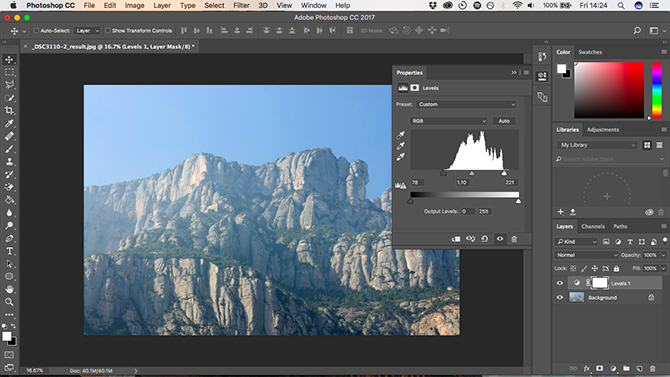This screenshot has width=670, height=377.
Task: Open Auto-Select Layer dropdown
Action: coord(88,31)
